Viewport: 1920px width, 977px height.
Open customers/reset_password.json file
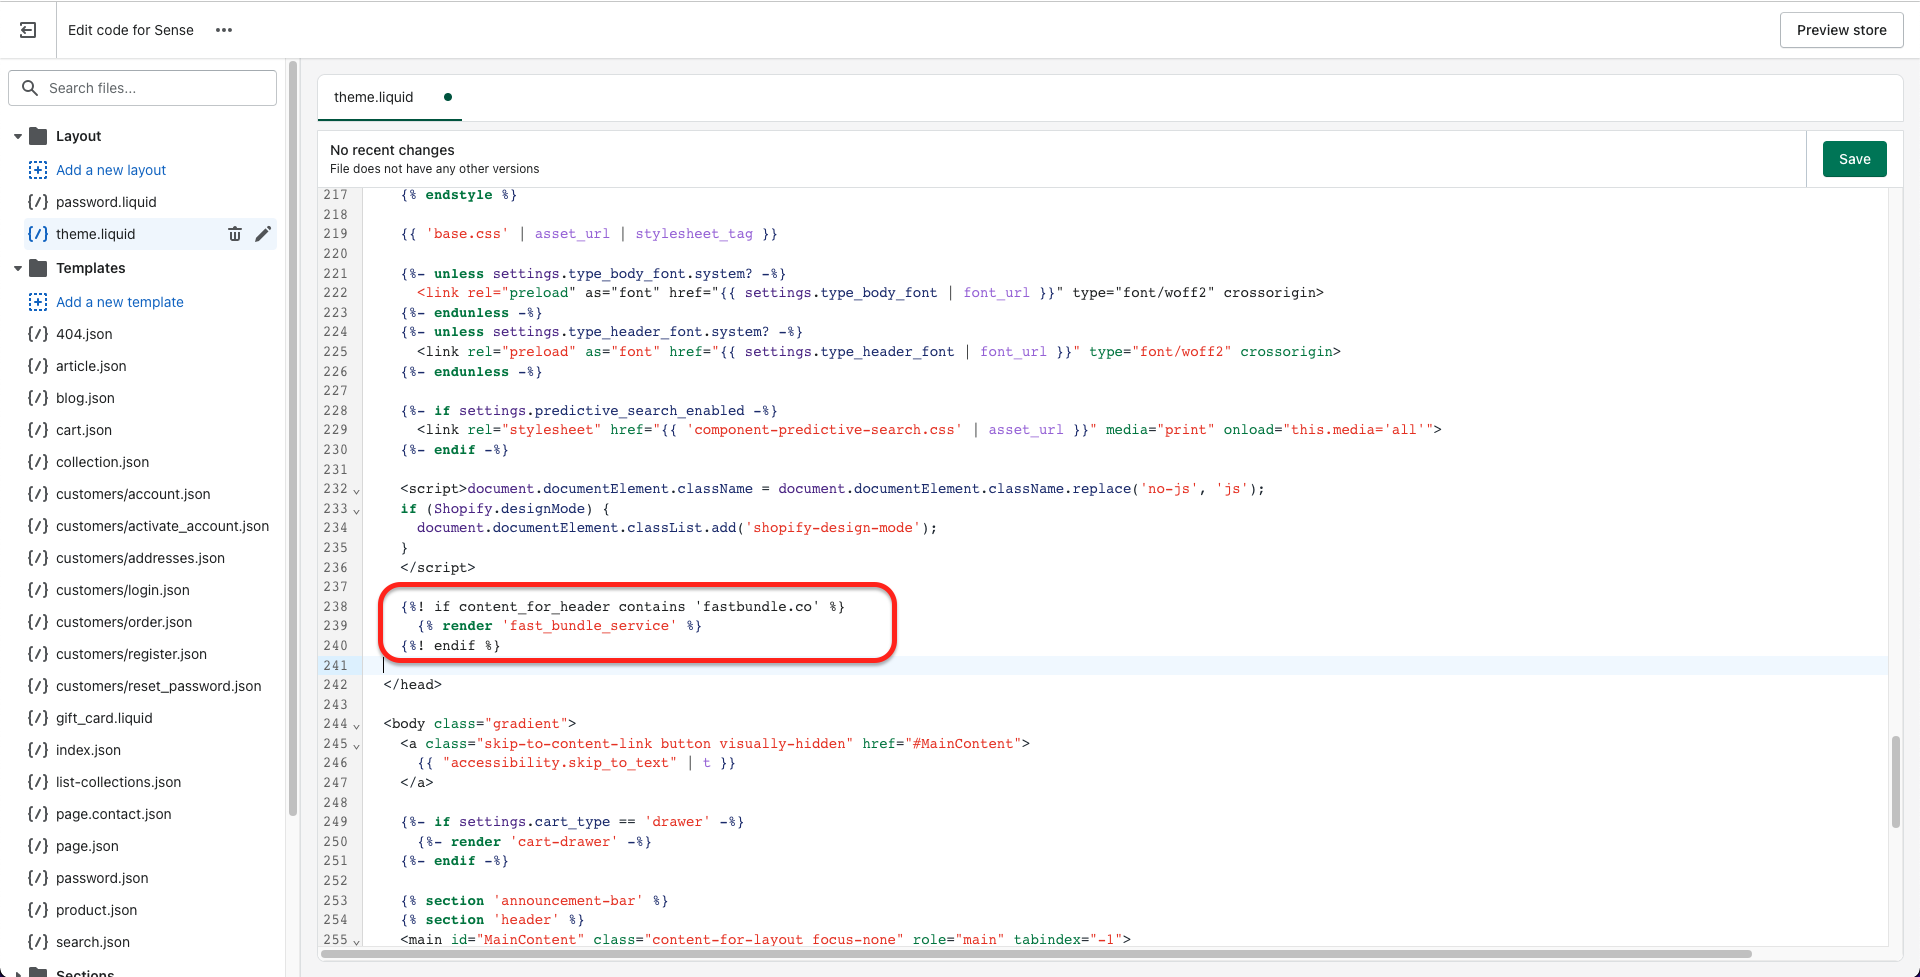click(158, 686)
